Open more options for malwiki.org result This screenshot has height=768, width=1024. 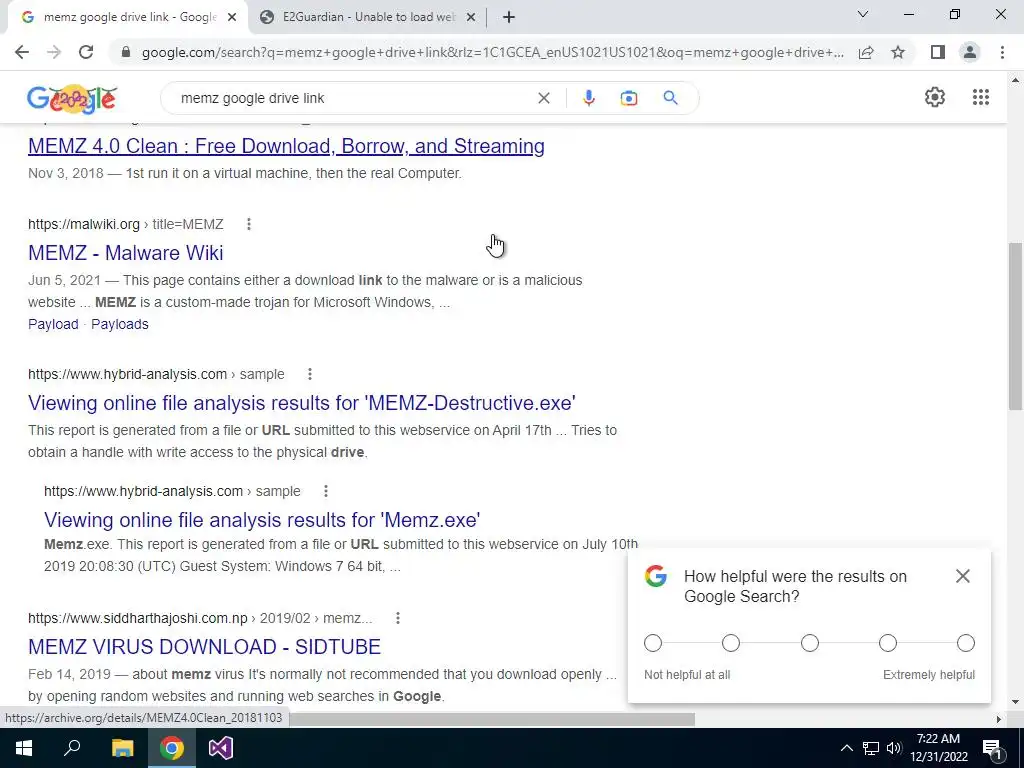(248, 224)
